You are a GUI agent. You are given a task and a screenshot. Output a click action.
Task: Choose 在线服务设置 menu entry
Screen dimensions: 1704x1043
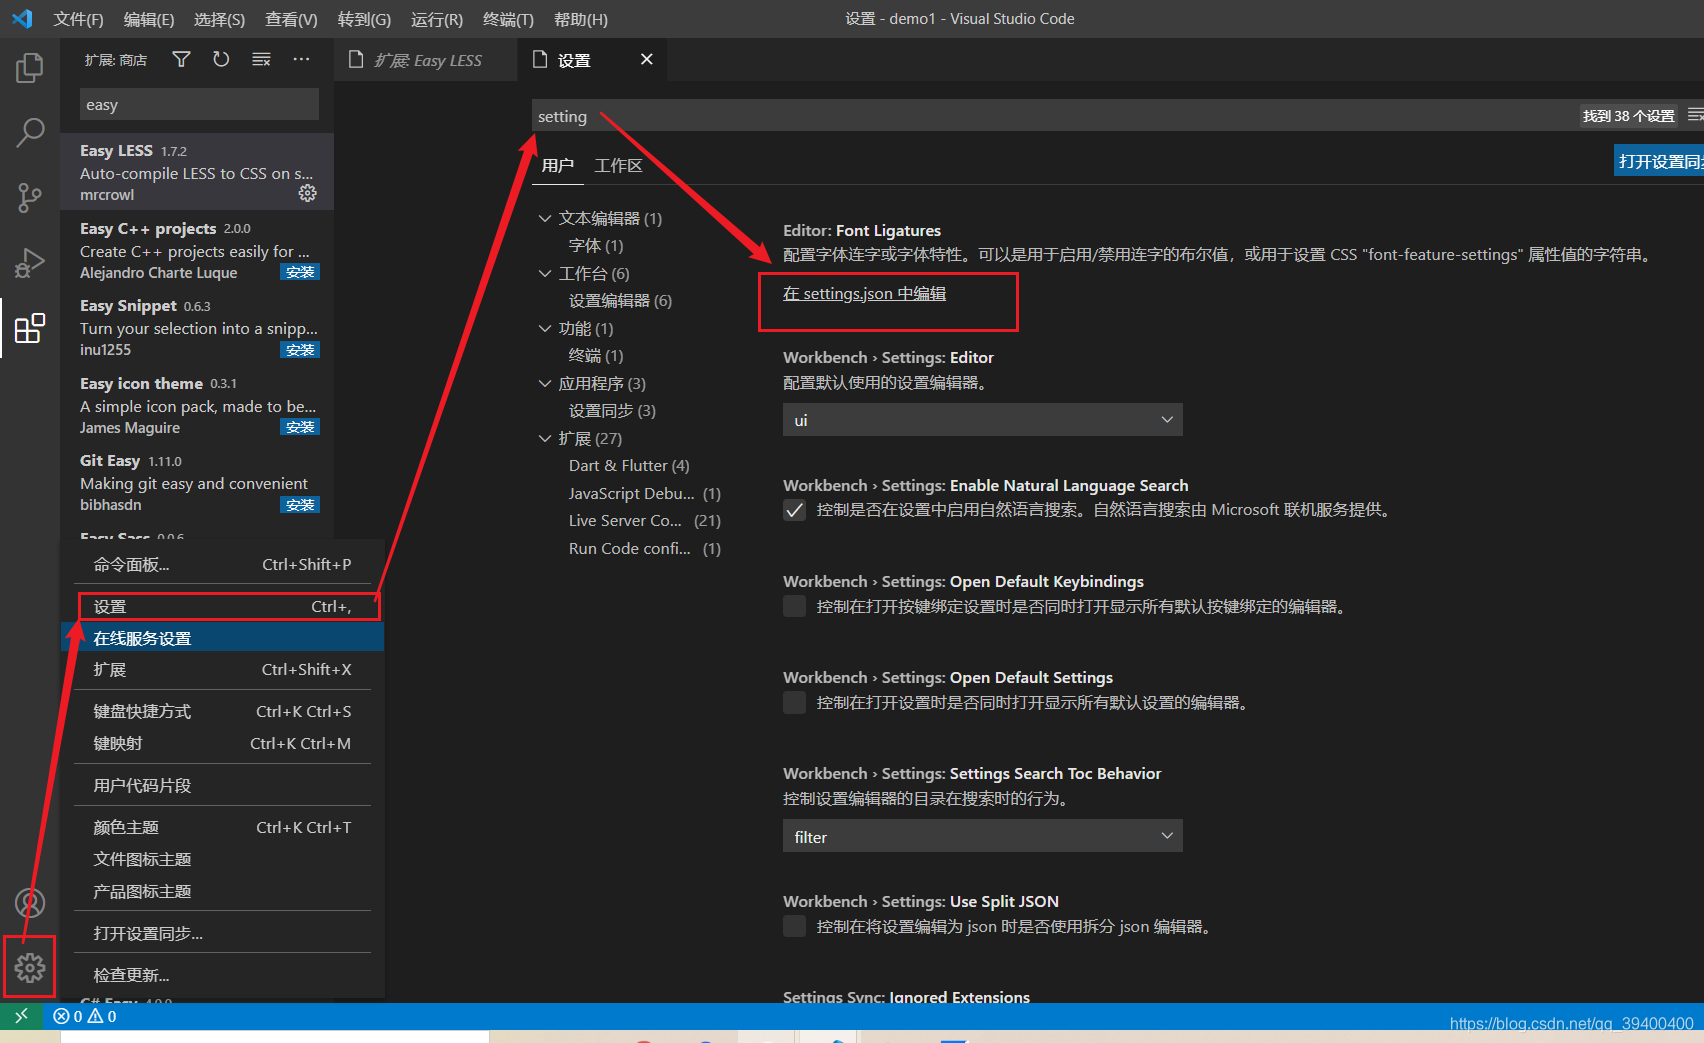click(222, 638)
